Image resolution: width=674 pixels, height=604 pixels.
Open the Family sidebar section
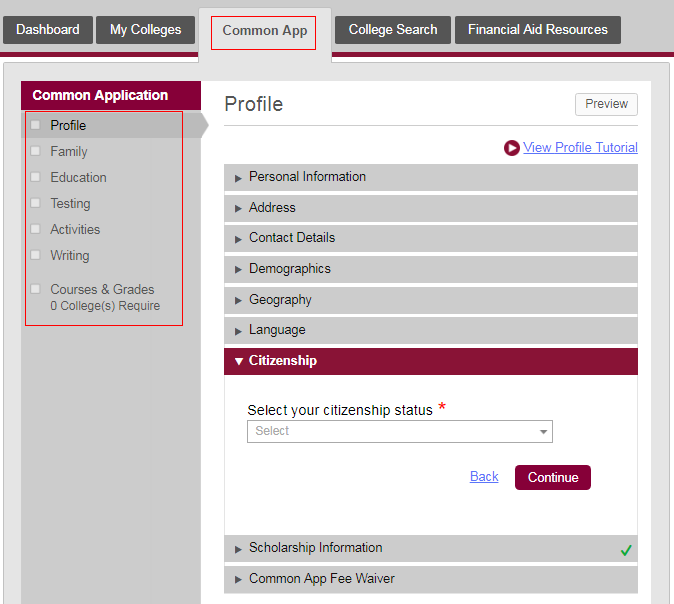click(69, 151)
